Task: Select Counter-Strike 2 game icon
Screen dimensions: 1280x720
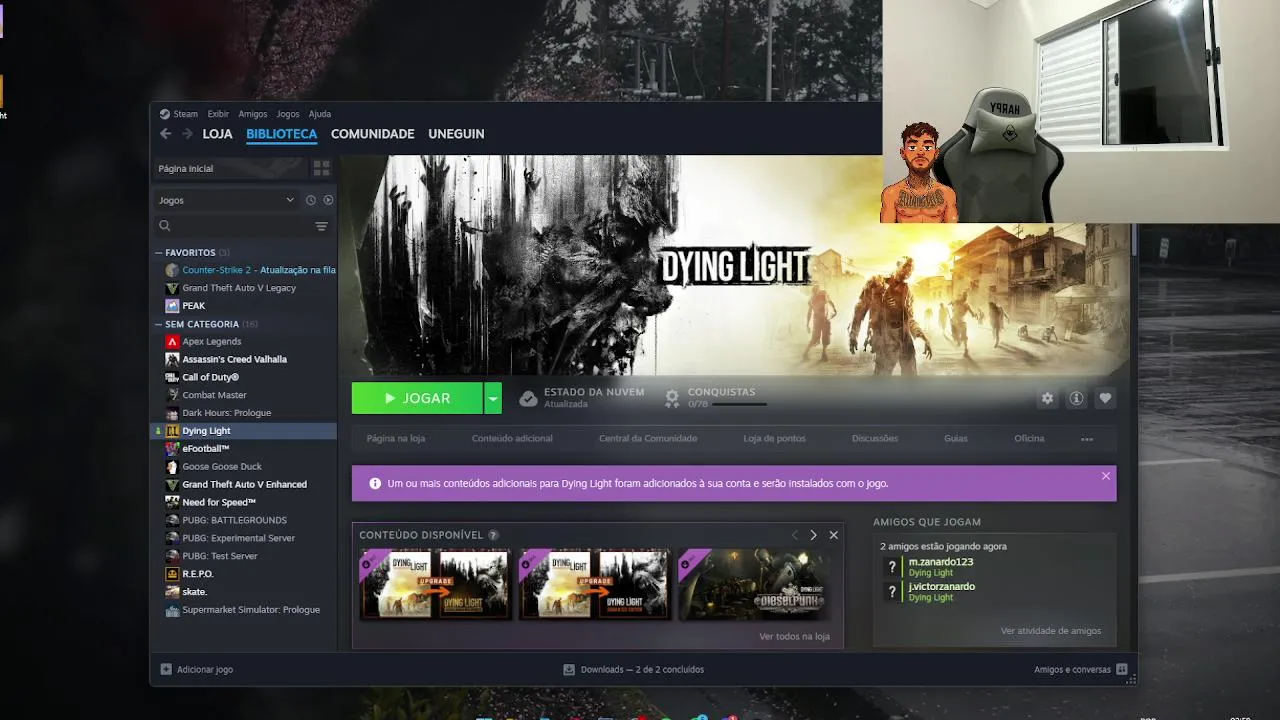Action: click(172, 270)
